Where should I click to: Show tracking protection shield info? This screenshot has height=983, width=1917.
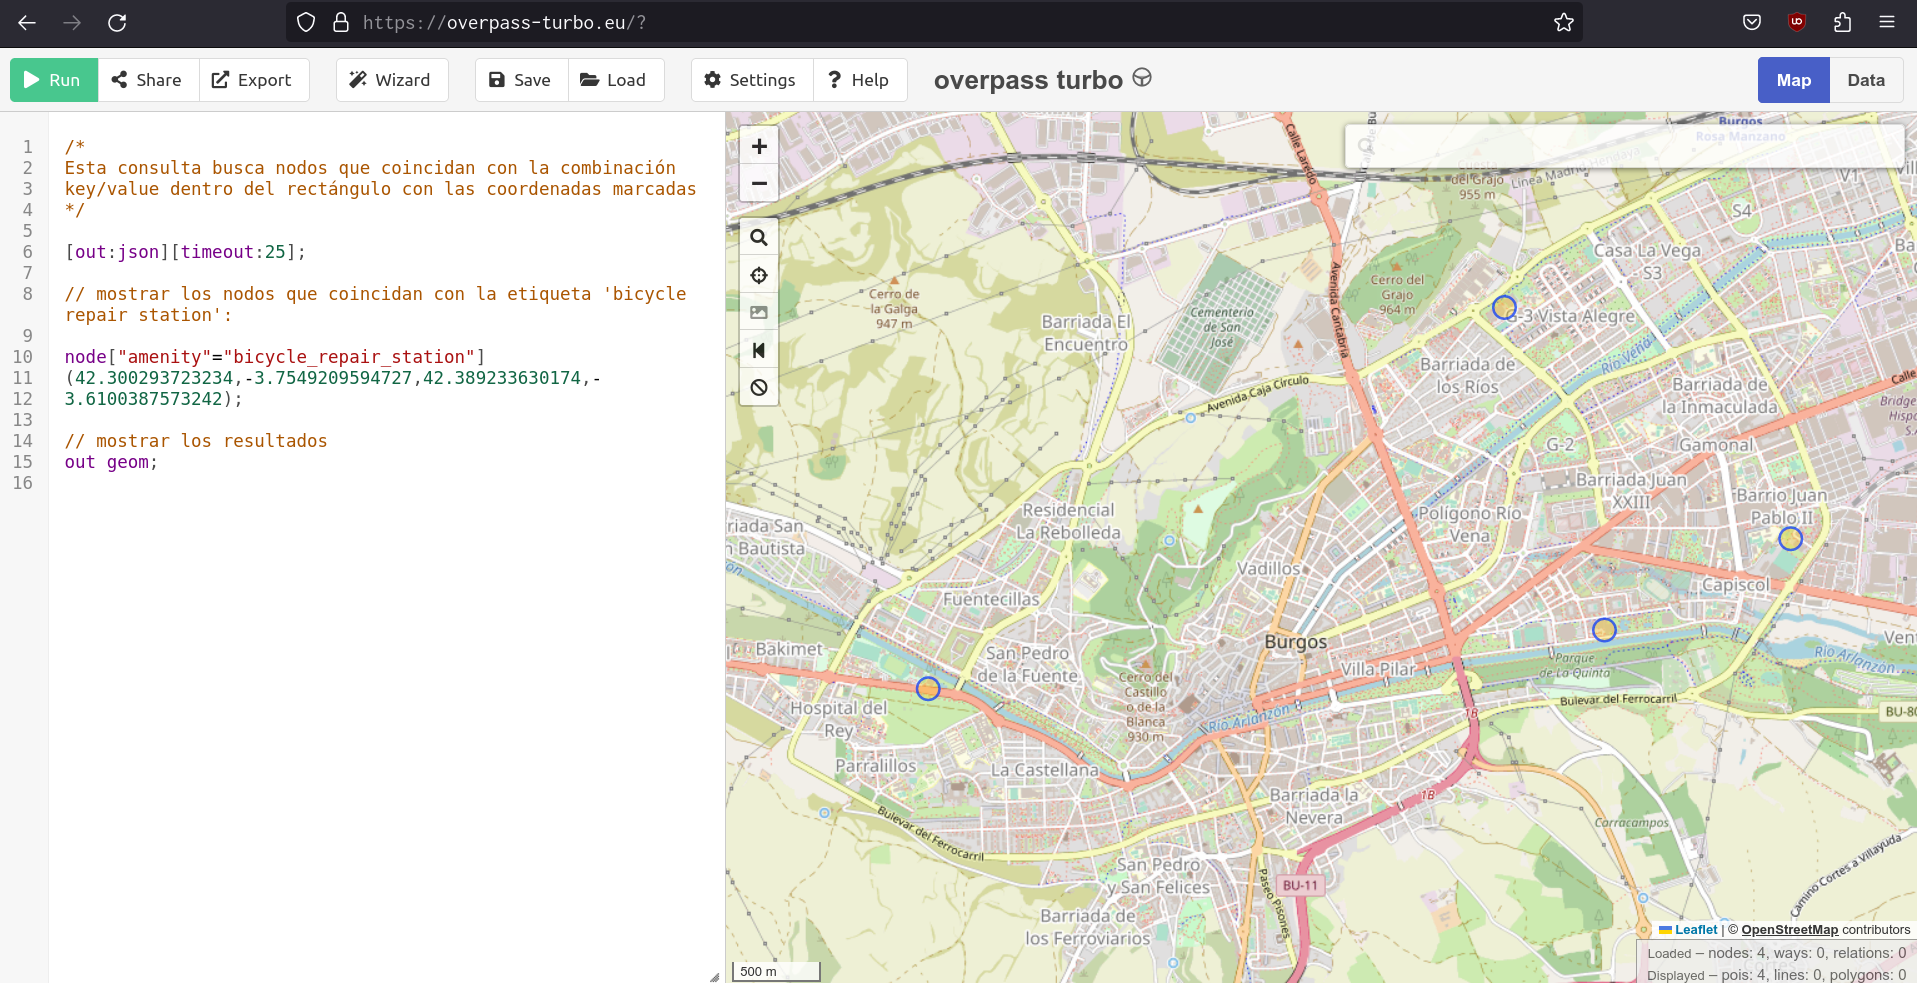306,22
